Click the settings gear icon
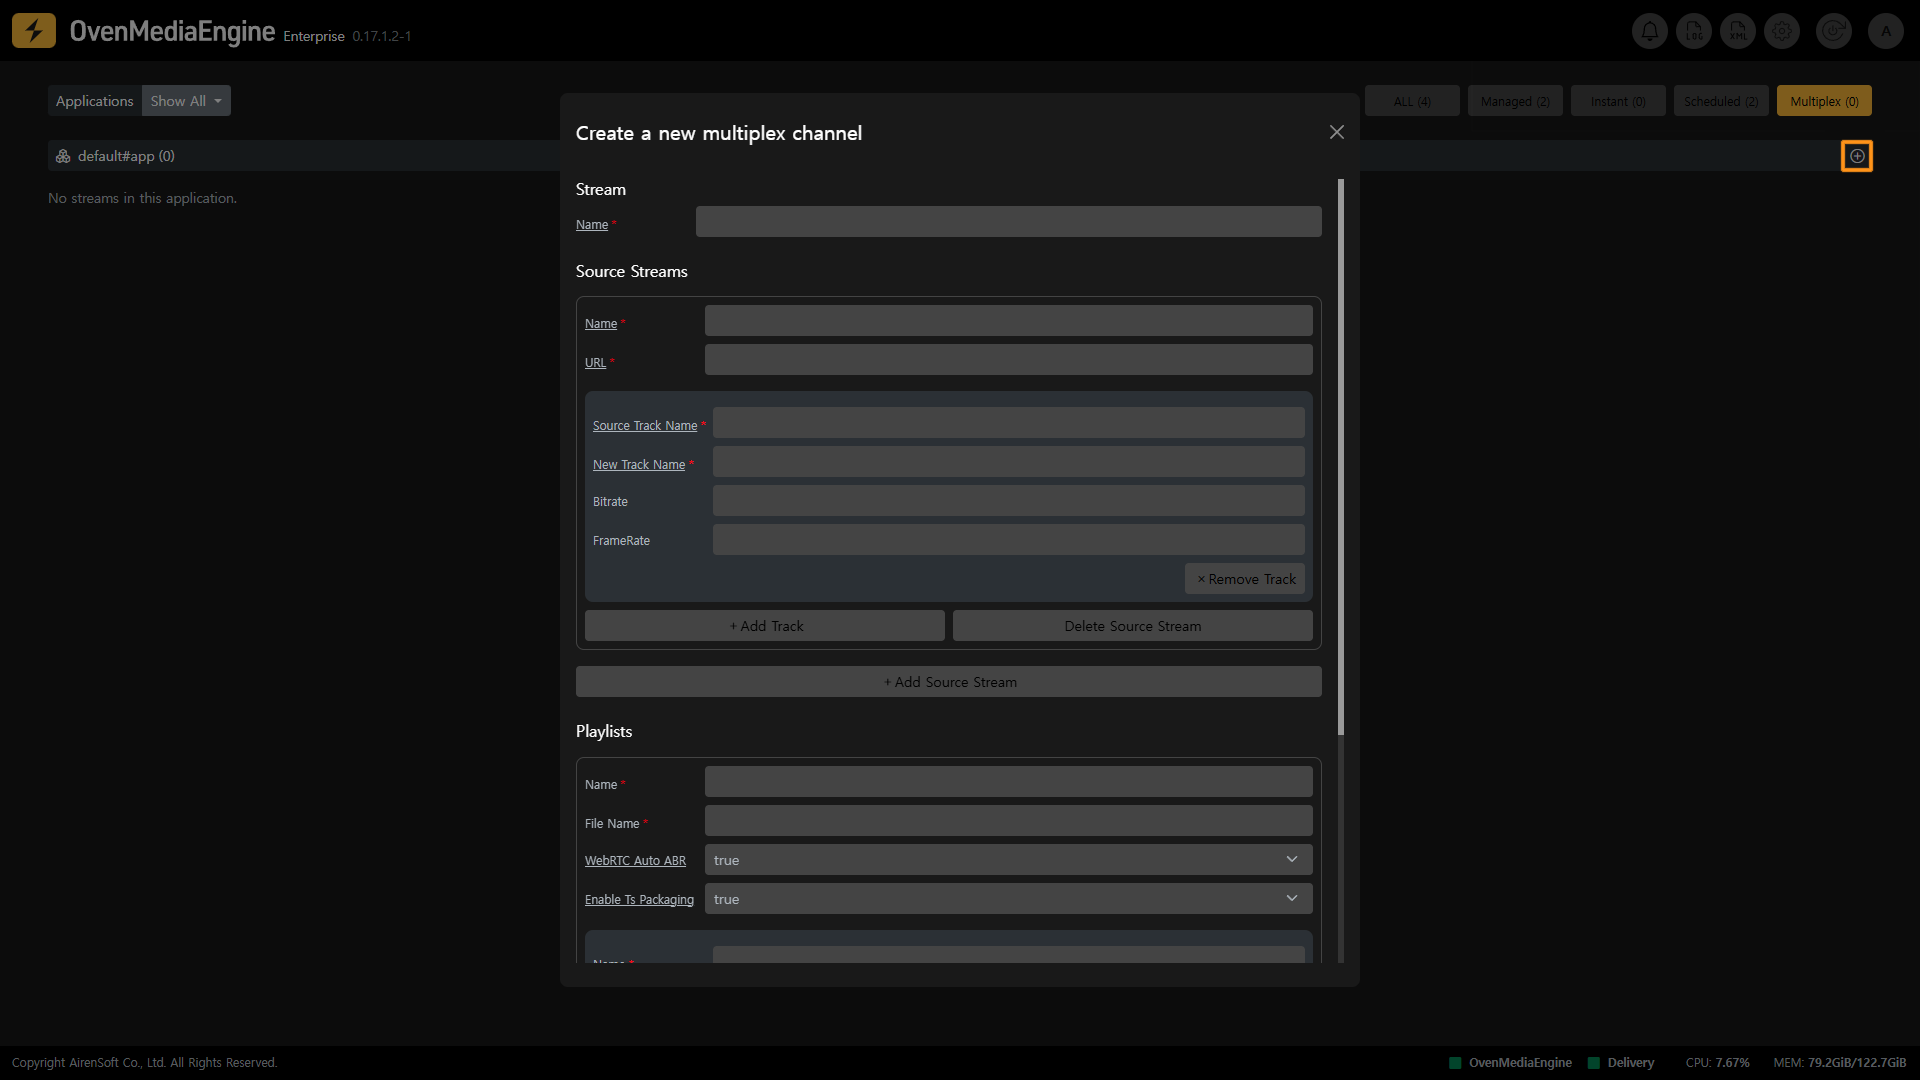The image size is (1920, 1080). click(x=1782, y=31)
